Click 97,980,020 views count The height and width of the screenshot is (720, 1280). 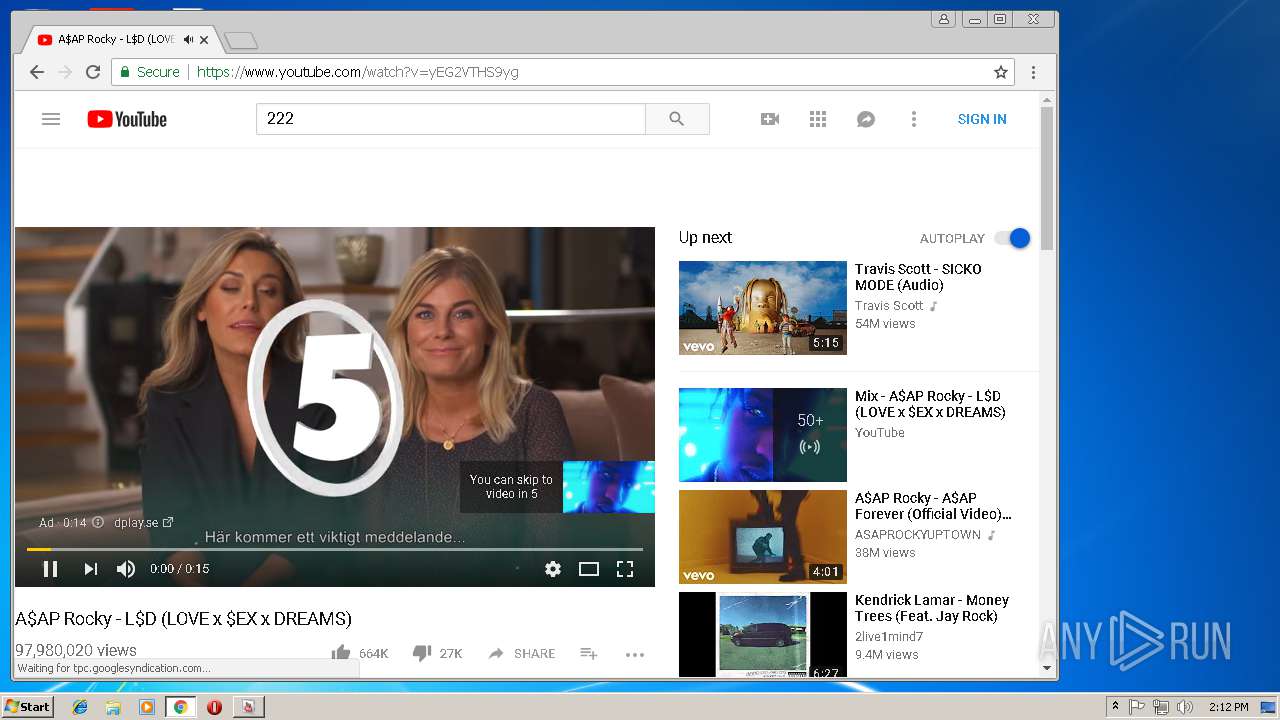(76, 650)
